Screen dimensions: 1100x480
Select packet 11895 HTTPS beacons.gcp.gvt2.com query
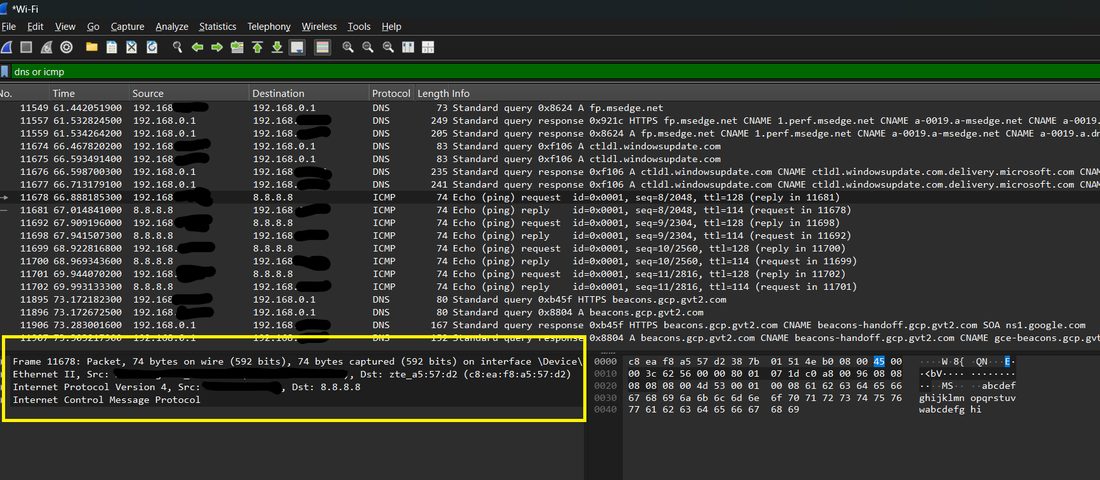point(550,299)
